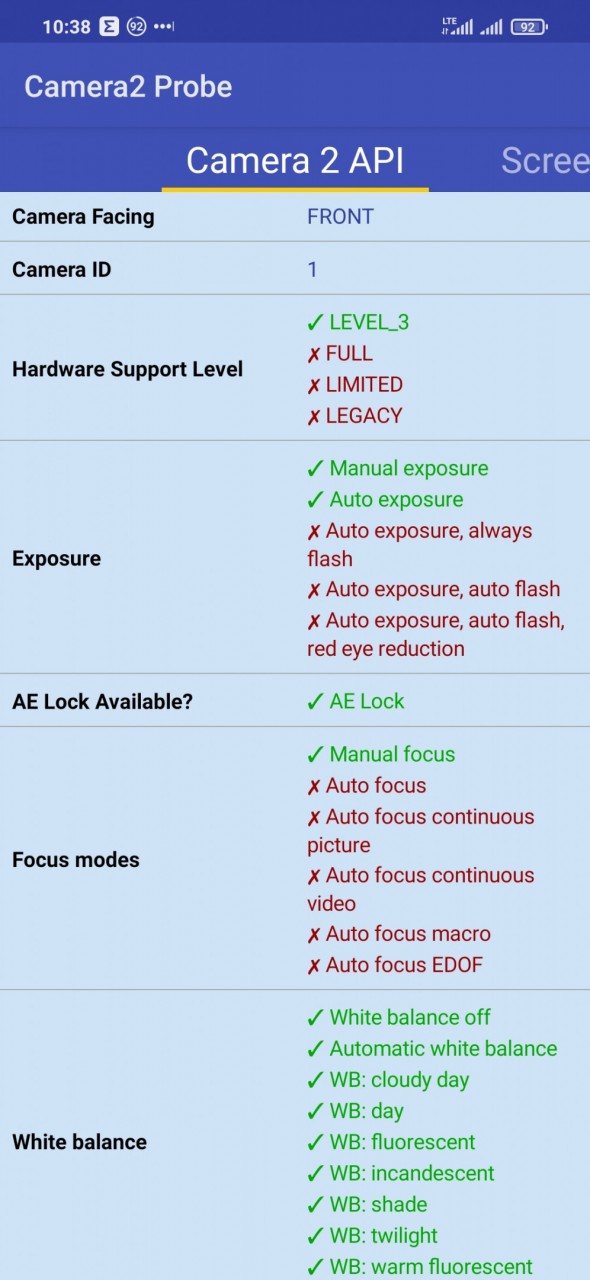Tap the LTE signal strength icon

(x=457, y=27)
